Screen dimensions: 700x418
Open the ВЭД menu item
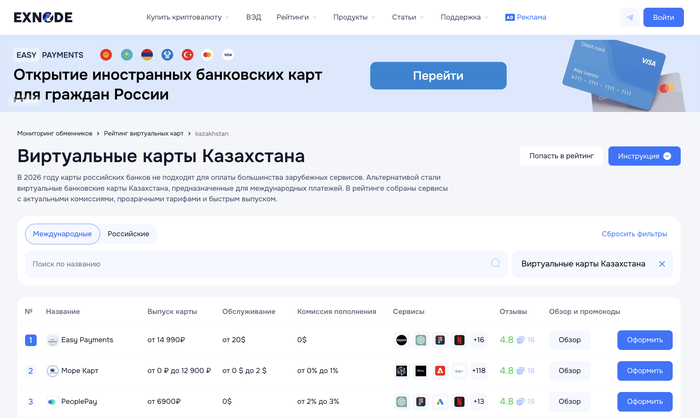click(x=253, y=17)
